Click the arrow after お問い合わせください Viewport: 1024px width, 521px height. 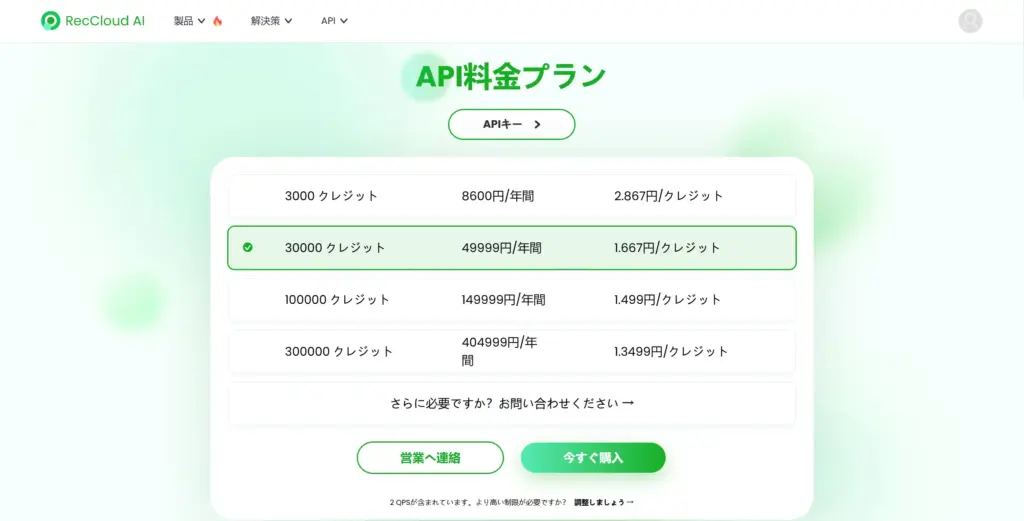[x=628, y=404]
